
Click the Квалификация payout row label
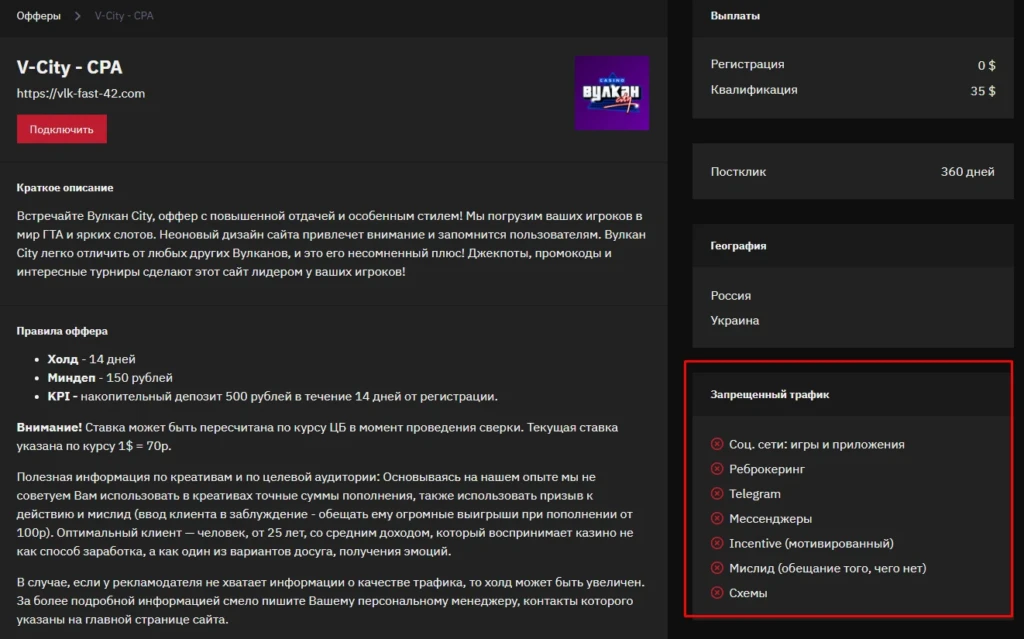754,90
